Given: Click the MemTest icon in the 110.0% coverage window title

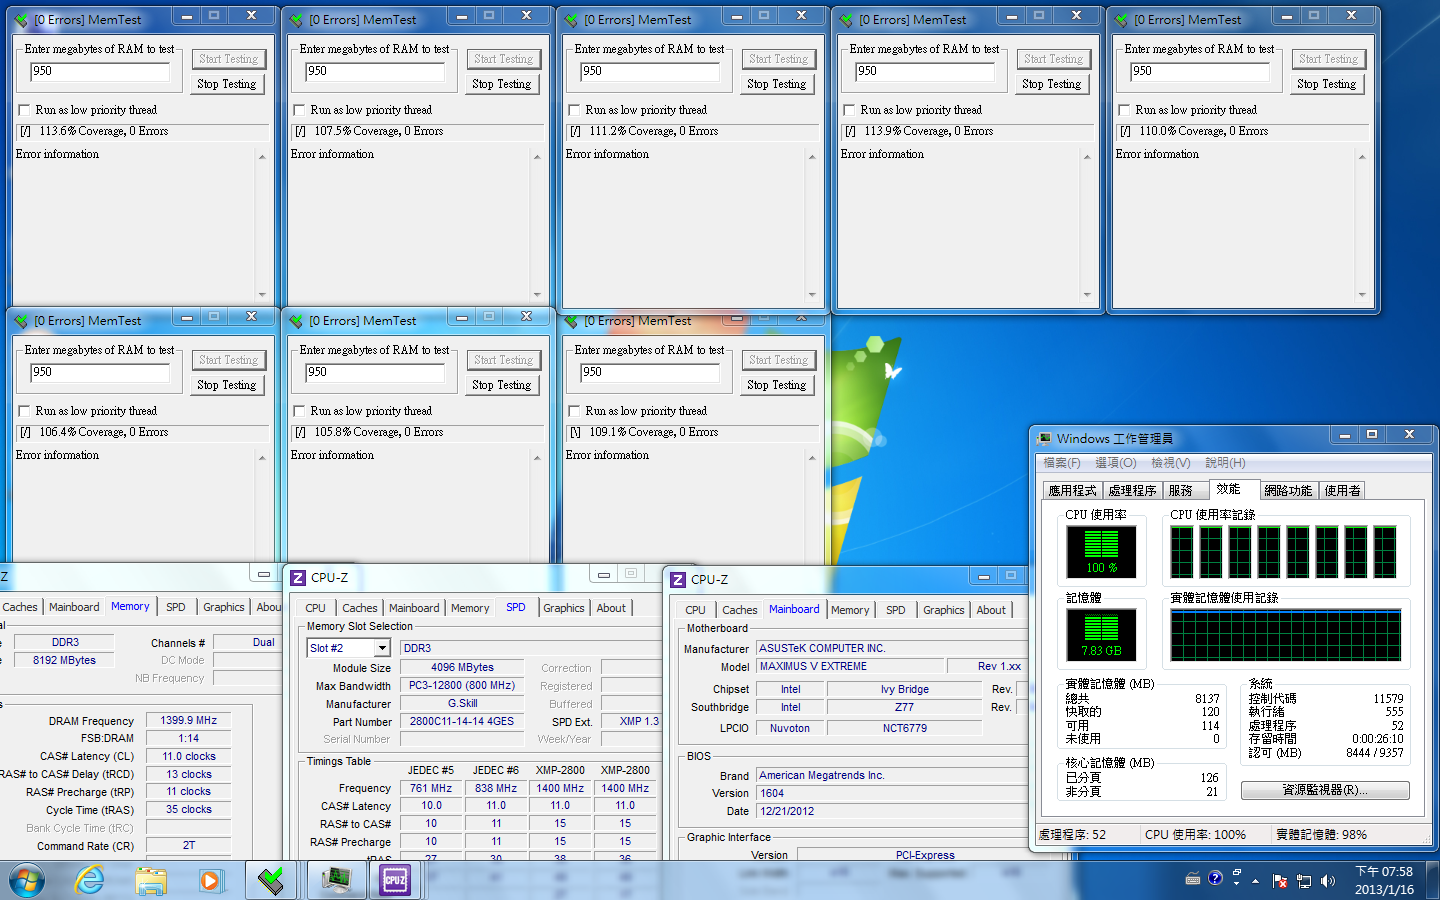Looking at the screenshot, I should [x=1120, y=19].
